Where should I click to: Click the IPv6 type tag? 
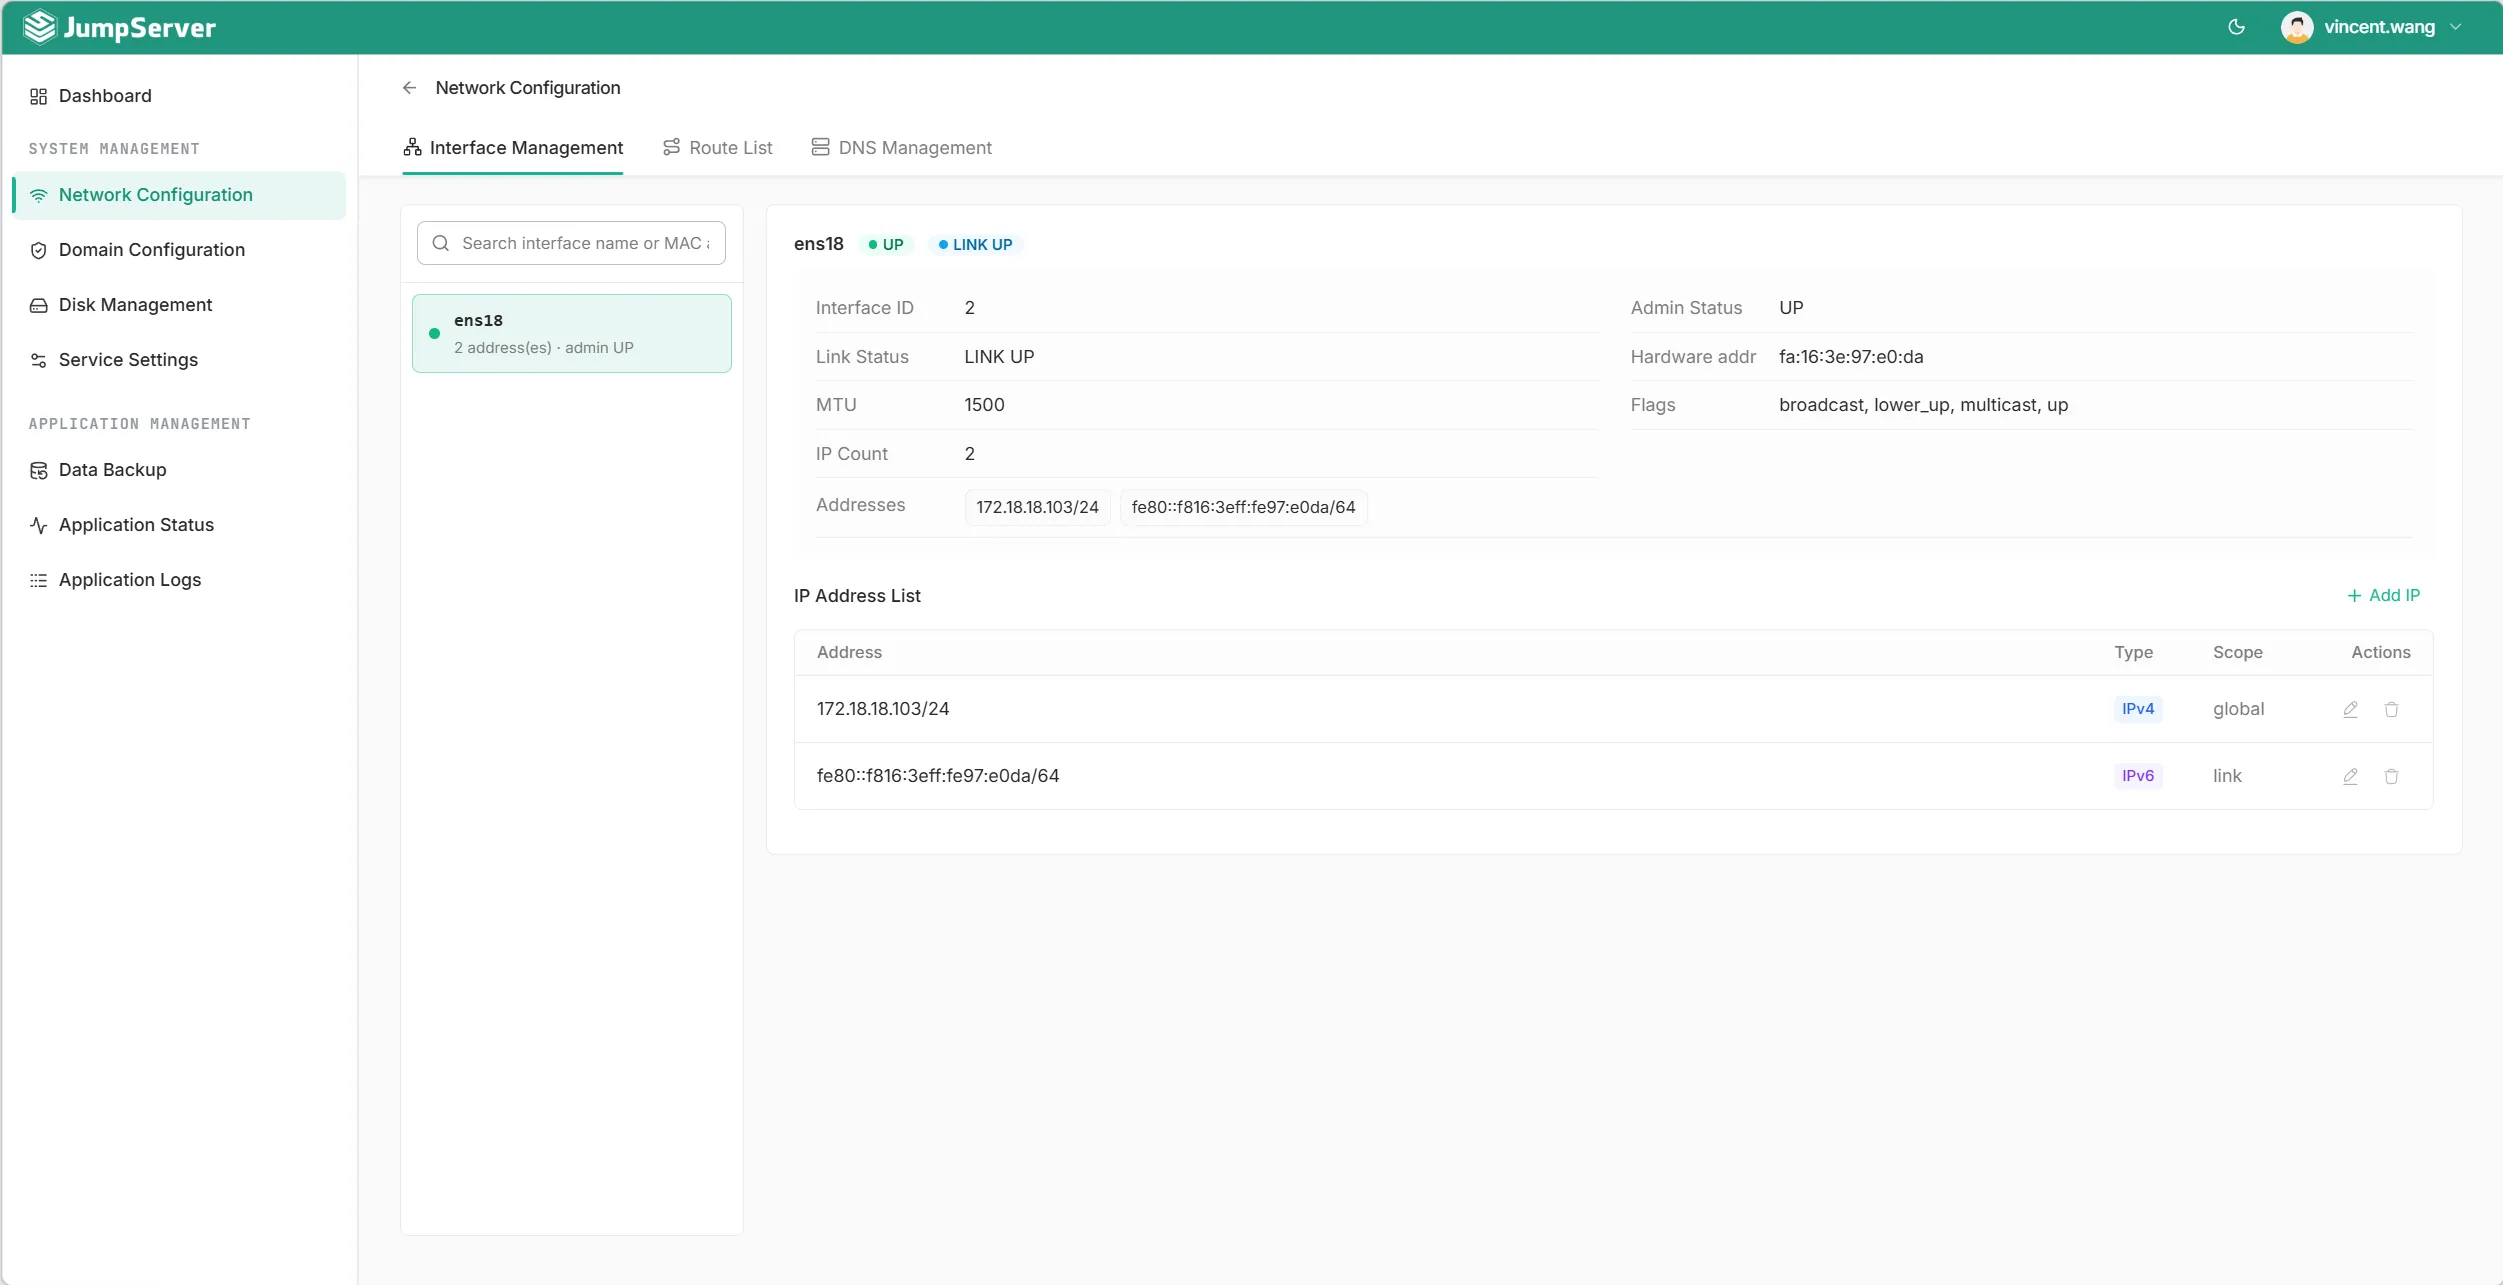[x=2138, y=776]
